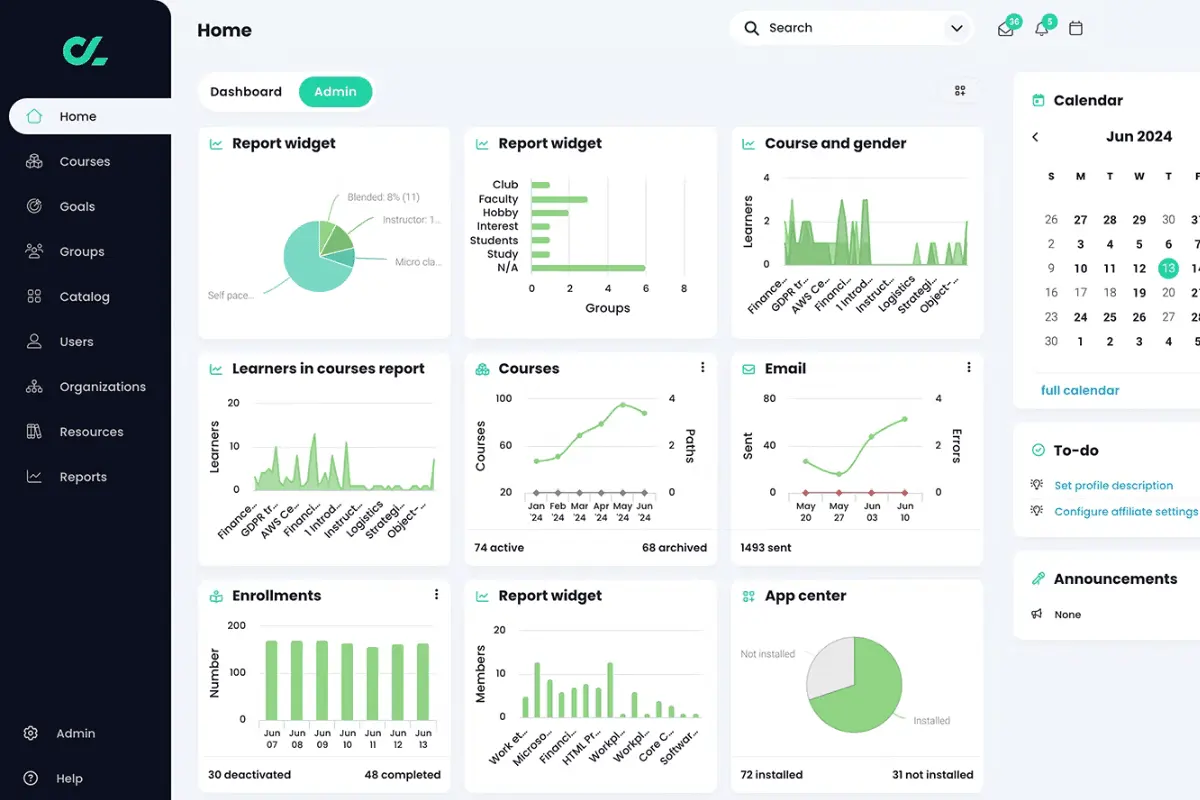Open the Admin gear icon
The image size is (1200, 800).
pos(31,733)
